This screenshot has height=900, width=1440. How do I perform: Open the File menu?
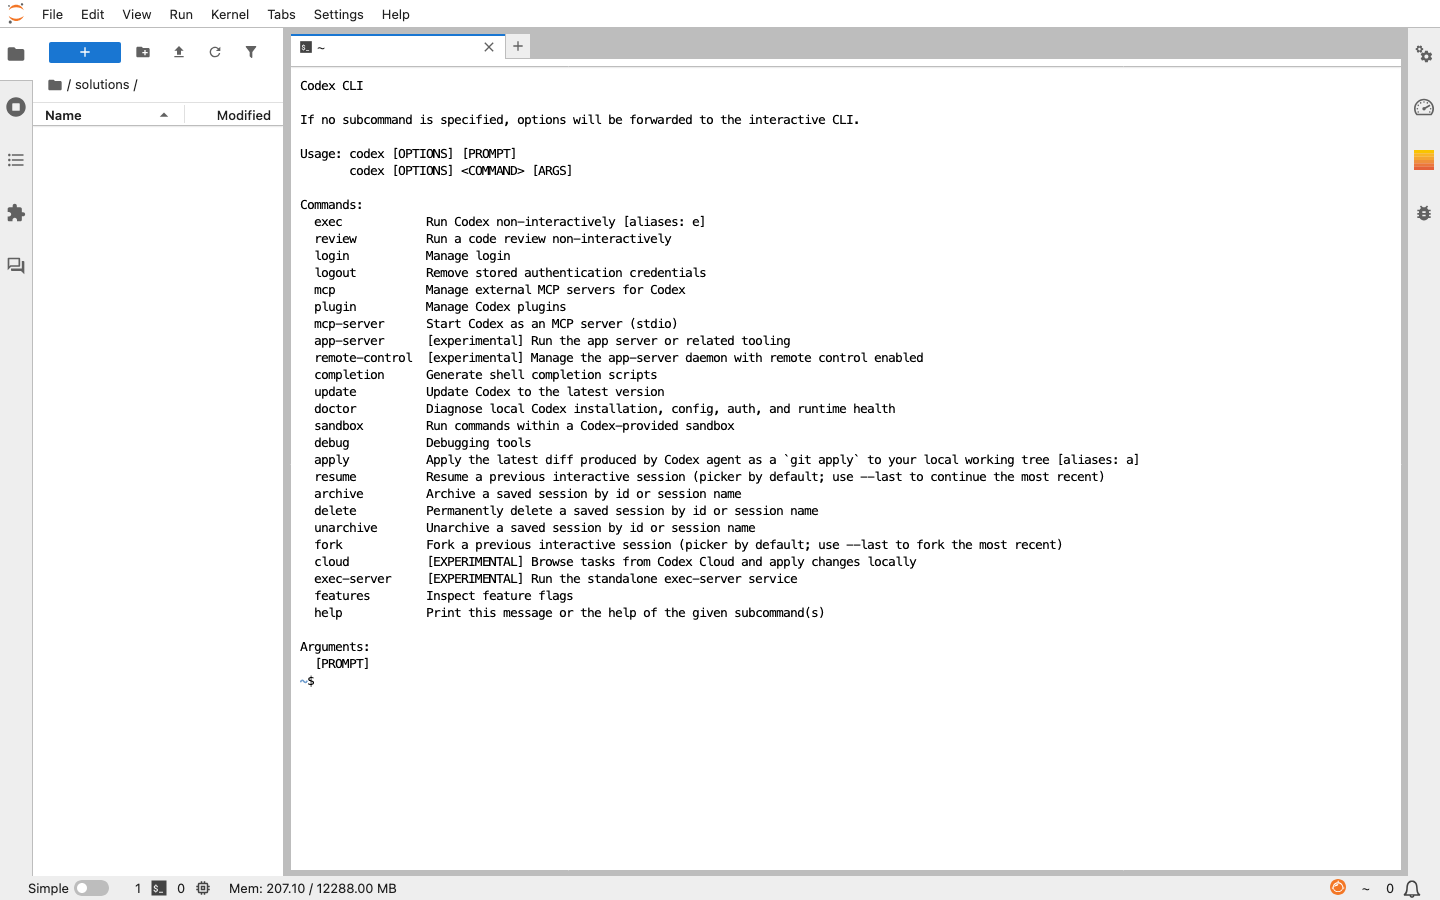(53, 14)
